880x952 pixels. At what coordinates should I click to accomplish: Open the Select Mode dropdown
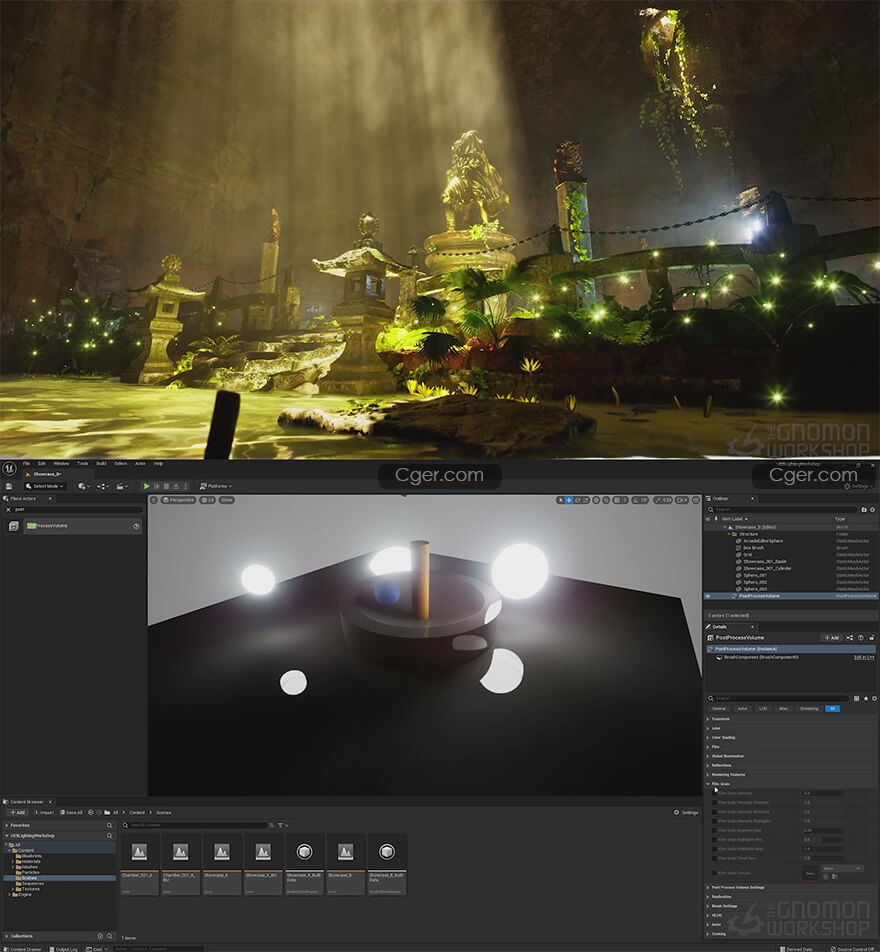[45, 486]
